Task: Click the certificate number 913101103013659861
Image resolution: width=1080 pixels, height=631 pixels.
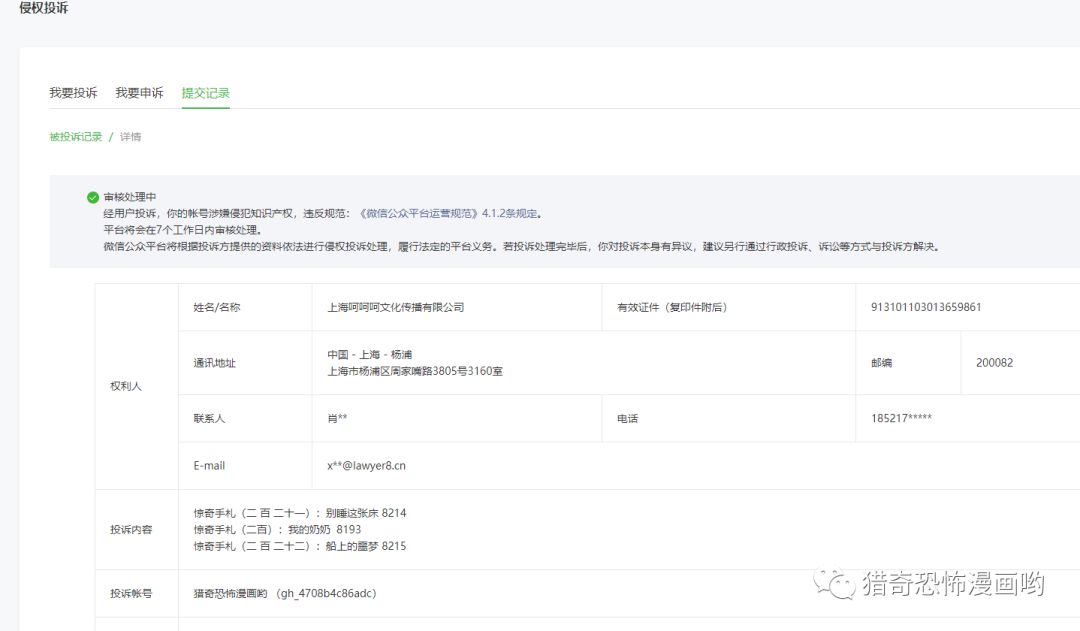Action: point(926,307)
